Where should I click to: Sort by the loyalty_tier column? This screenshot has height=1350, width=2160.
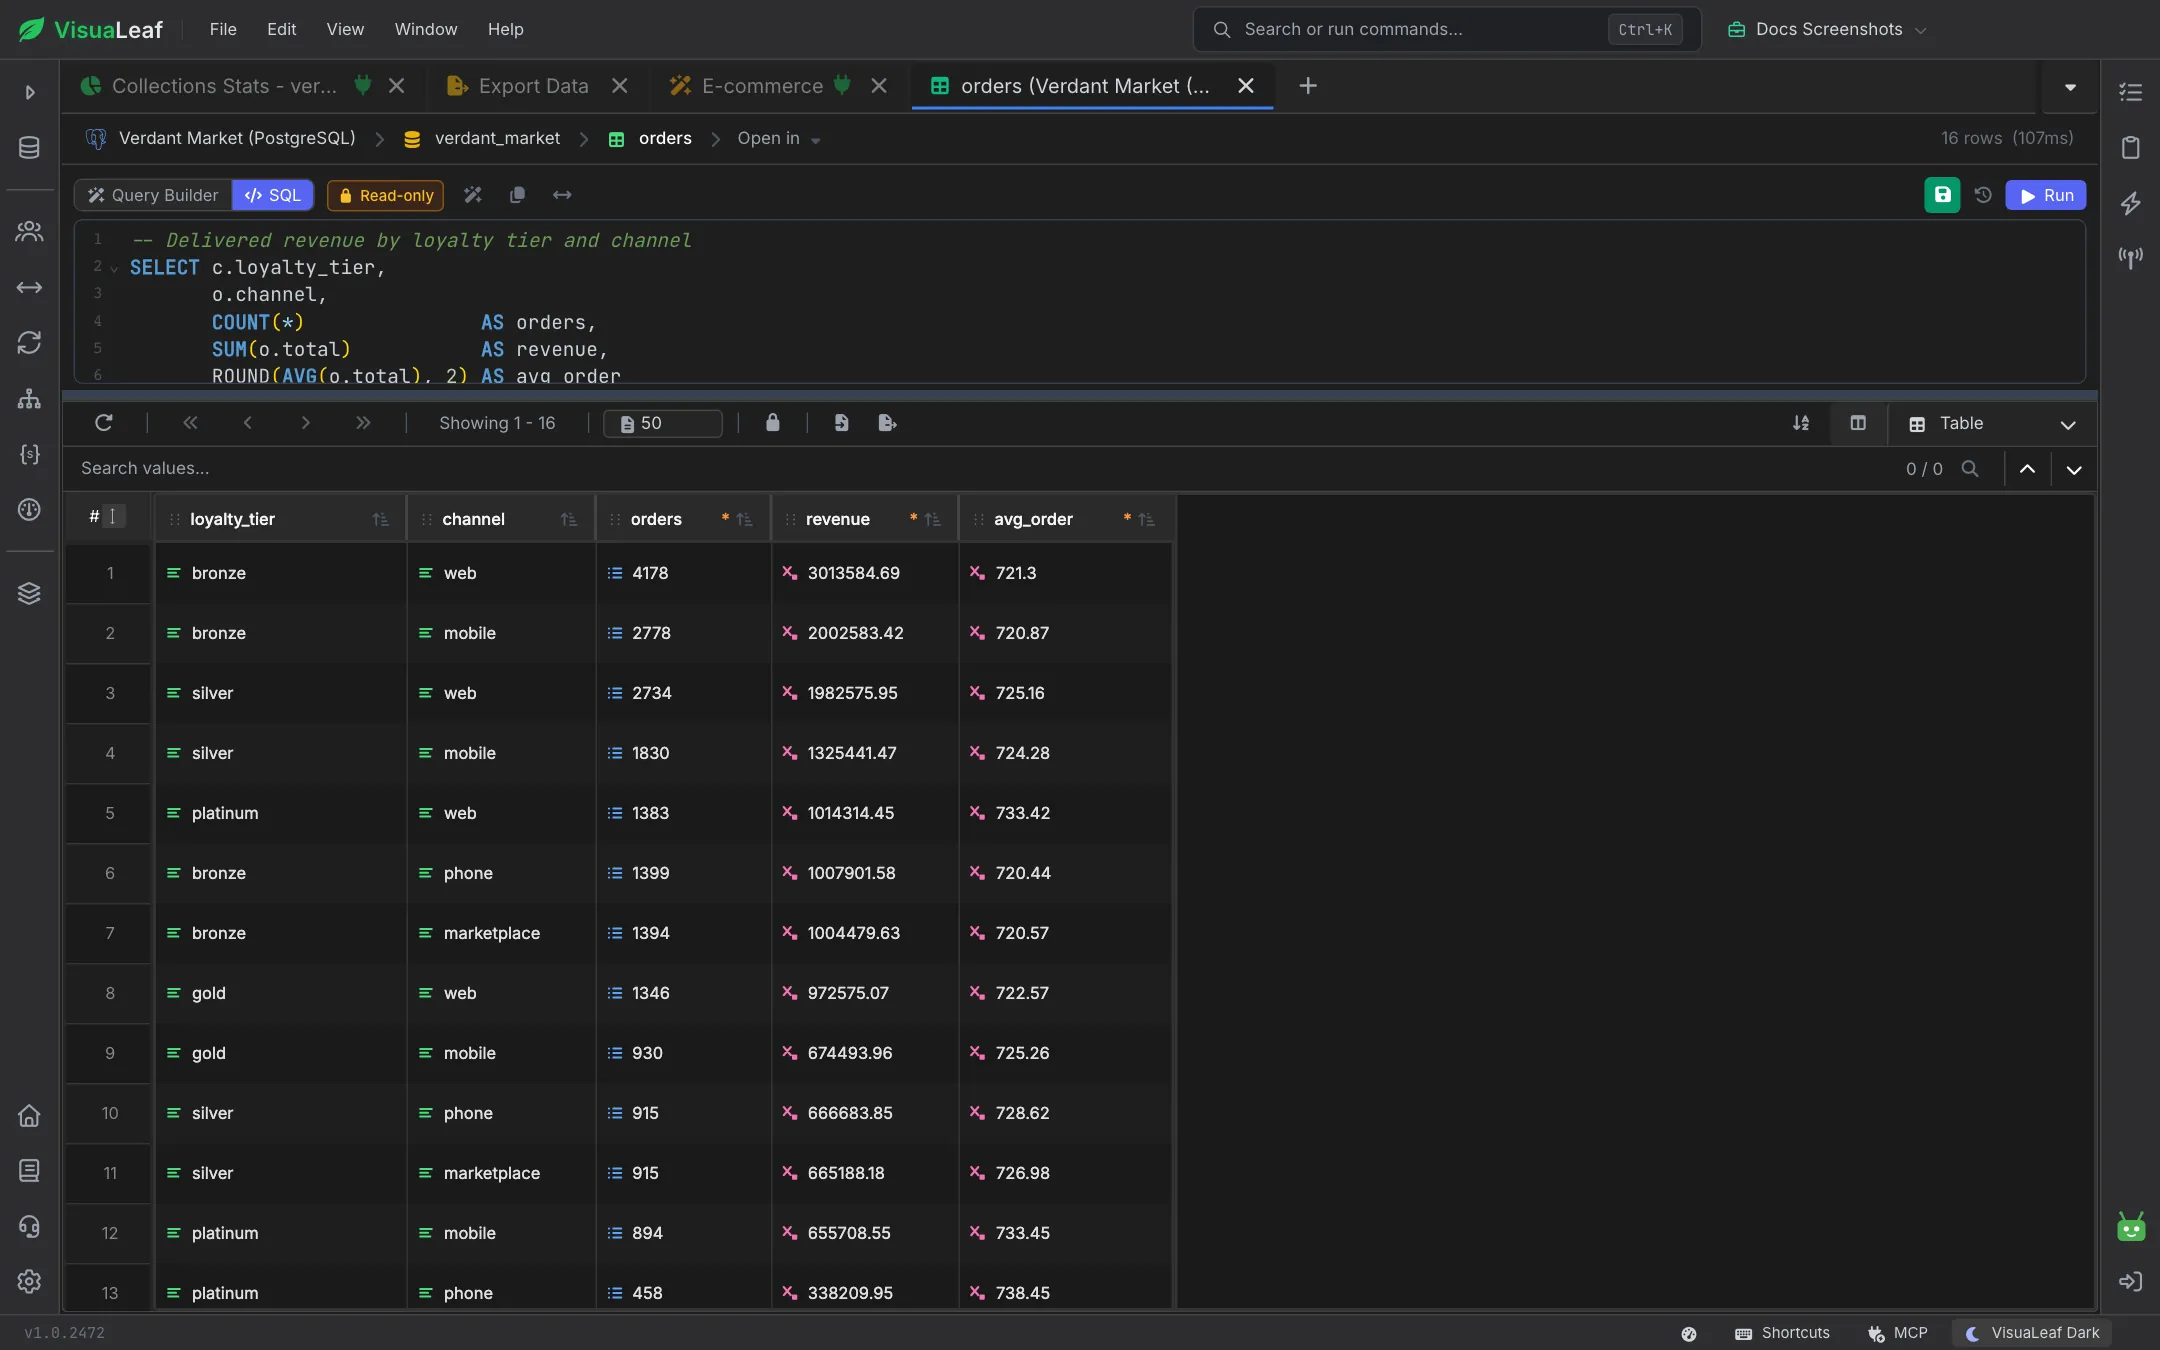click(380, 519)
